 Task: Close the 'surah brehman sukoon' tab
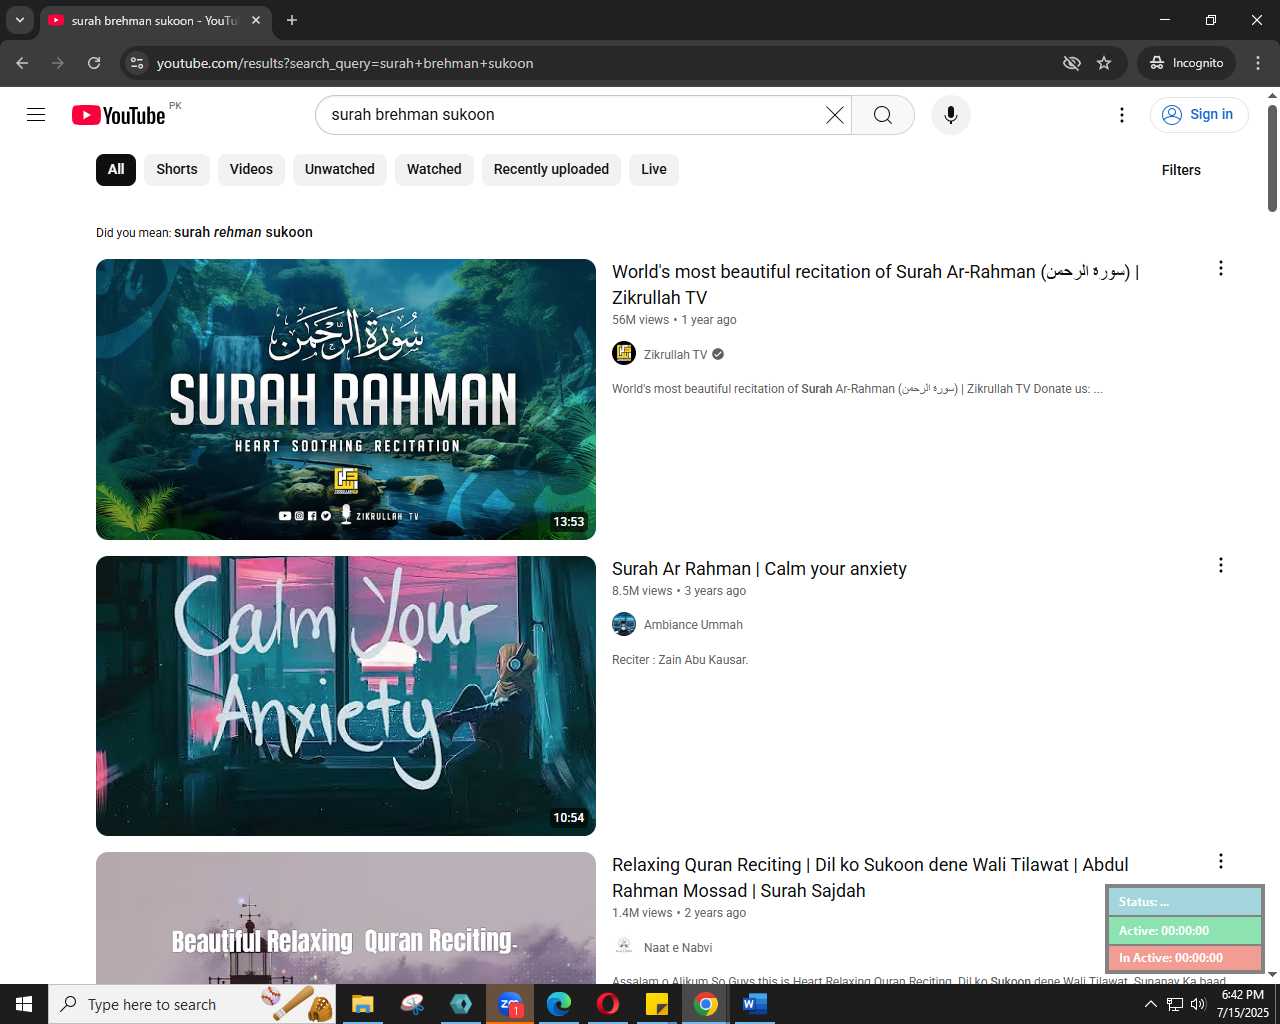pos(256,20)
